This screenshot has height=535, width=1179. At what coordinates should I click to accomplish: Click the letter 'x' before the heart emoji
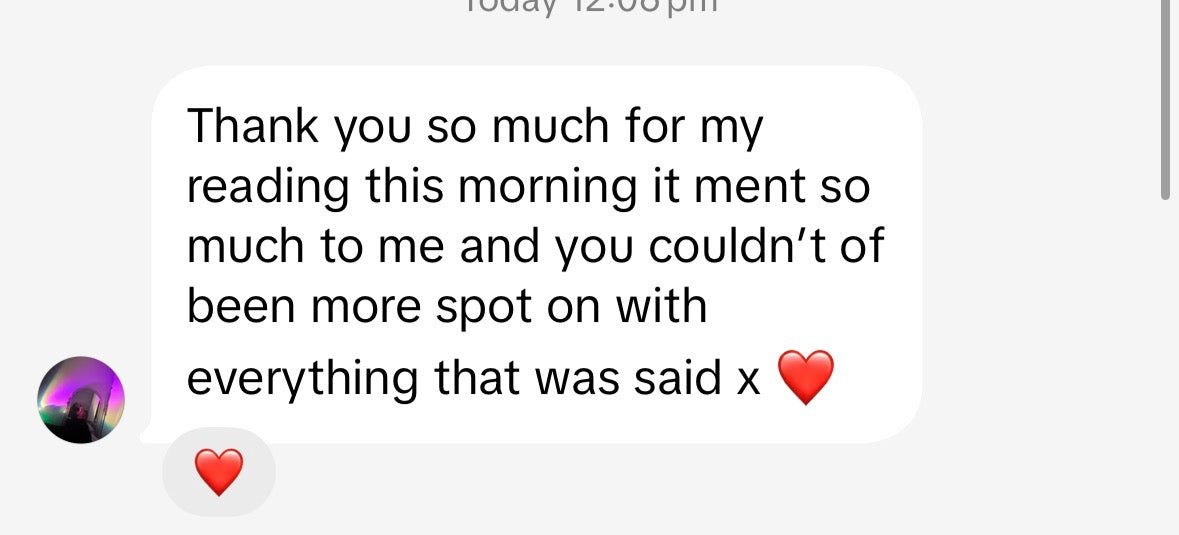tap(749, 380)
